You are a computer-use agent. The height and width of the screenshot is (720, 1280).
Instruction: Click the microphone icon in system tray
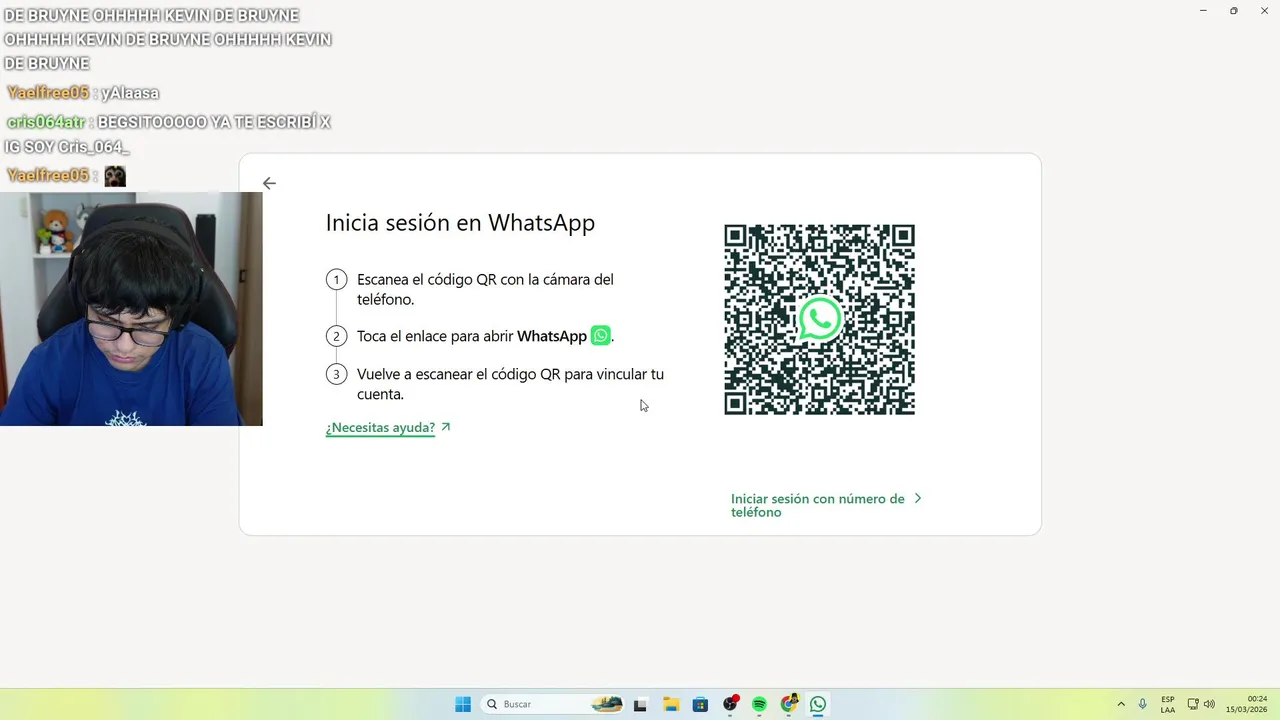coord(1142,704)
